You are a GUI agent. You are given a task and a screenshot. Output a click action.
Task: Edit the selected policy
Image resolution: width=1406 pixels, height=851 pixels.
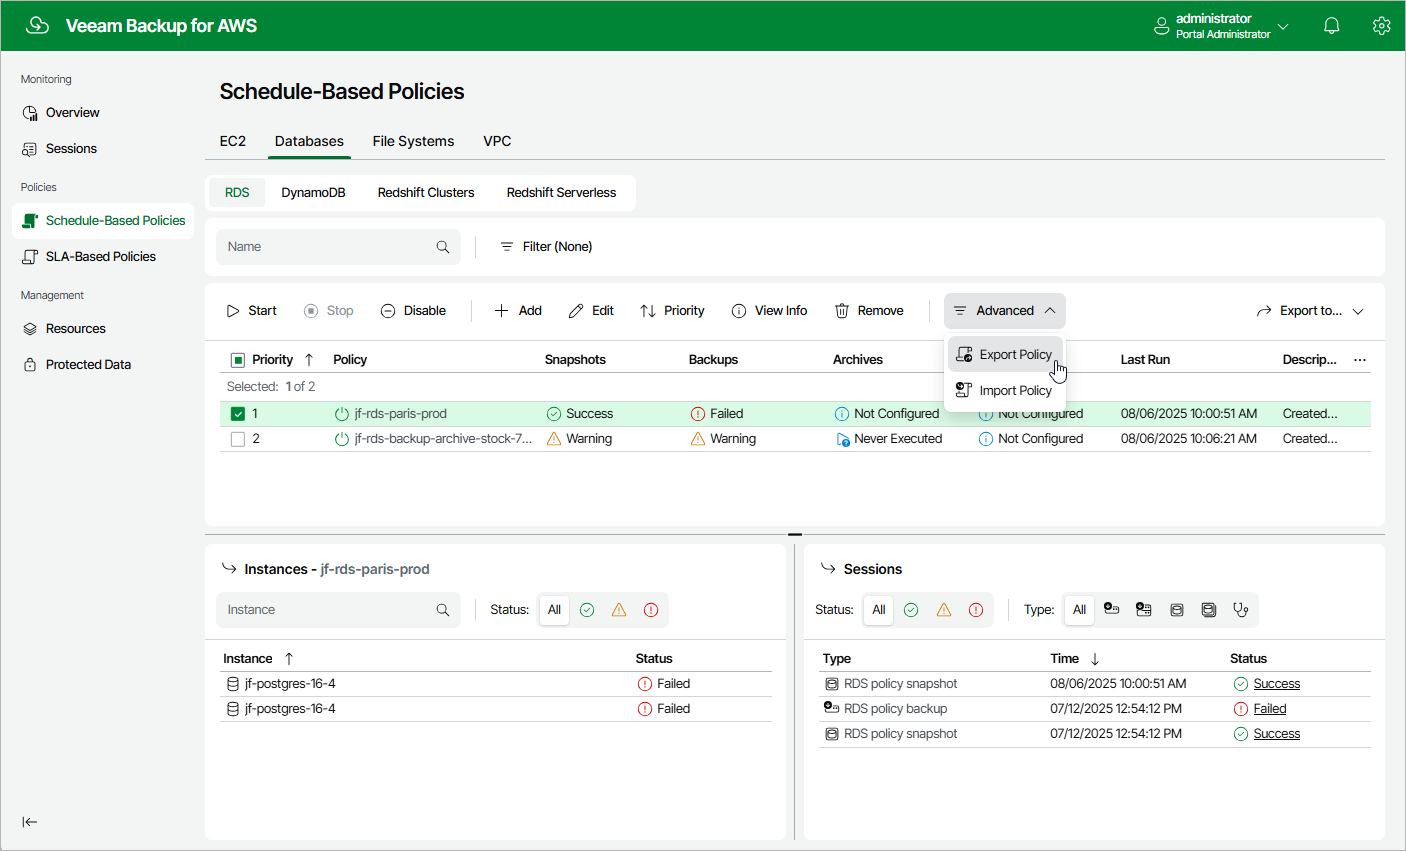591,311
